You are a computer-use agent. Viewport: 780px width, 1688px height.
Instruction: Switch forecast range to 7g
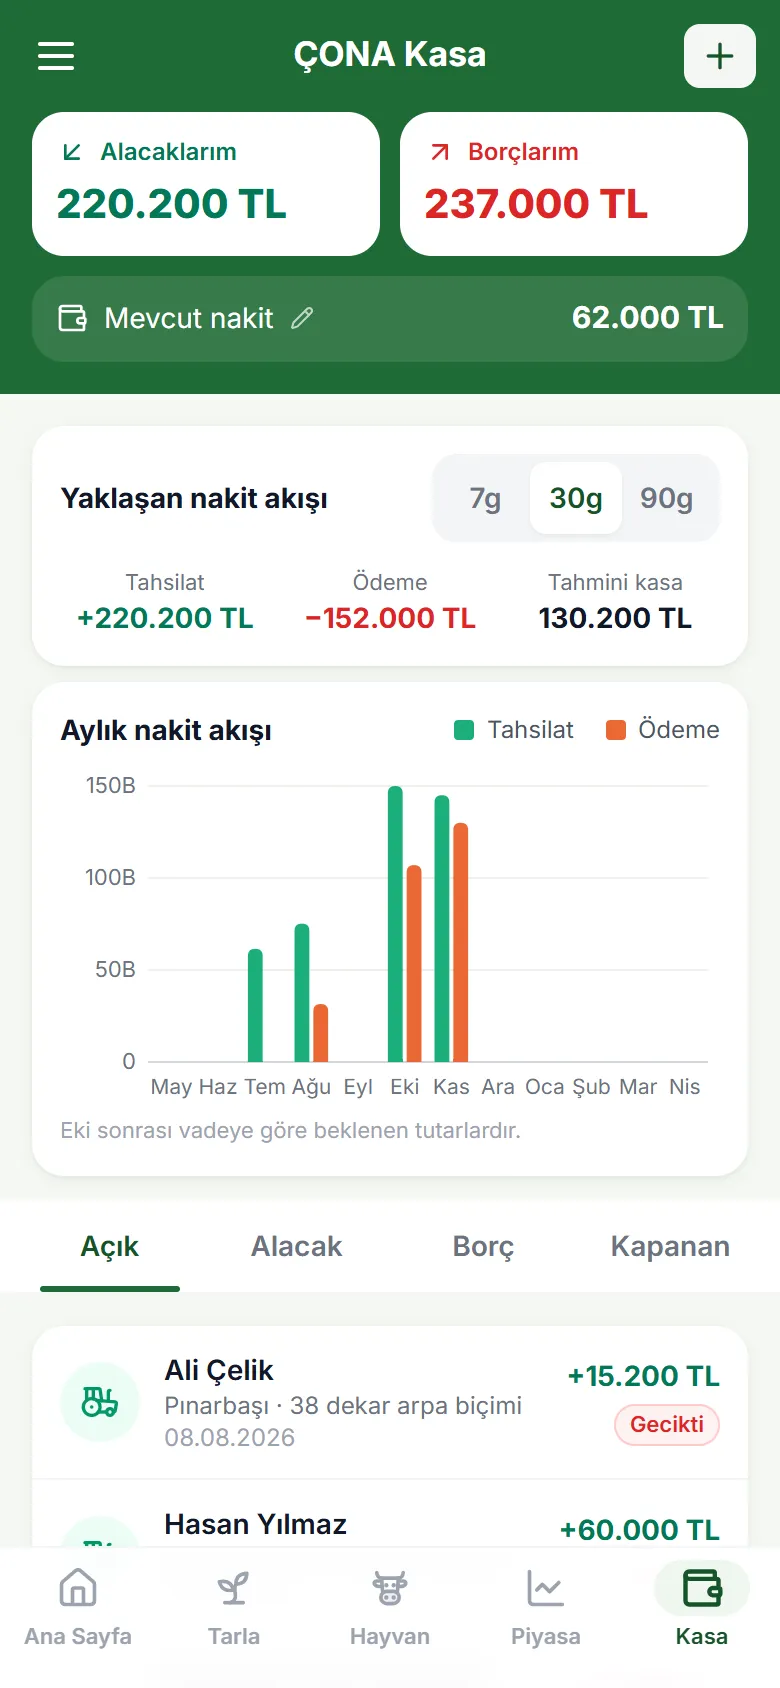pyautogui.click(x=485, y=498)
